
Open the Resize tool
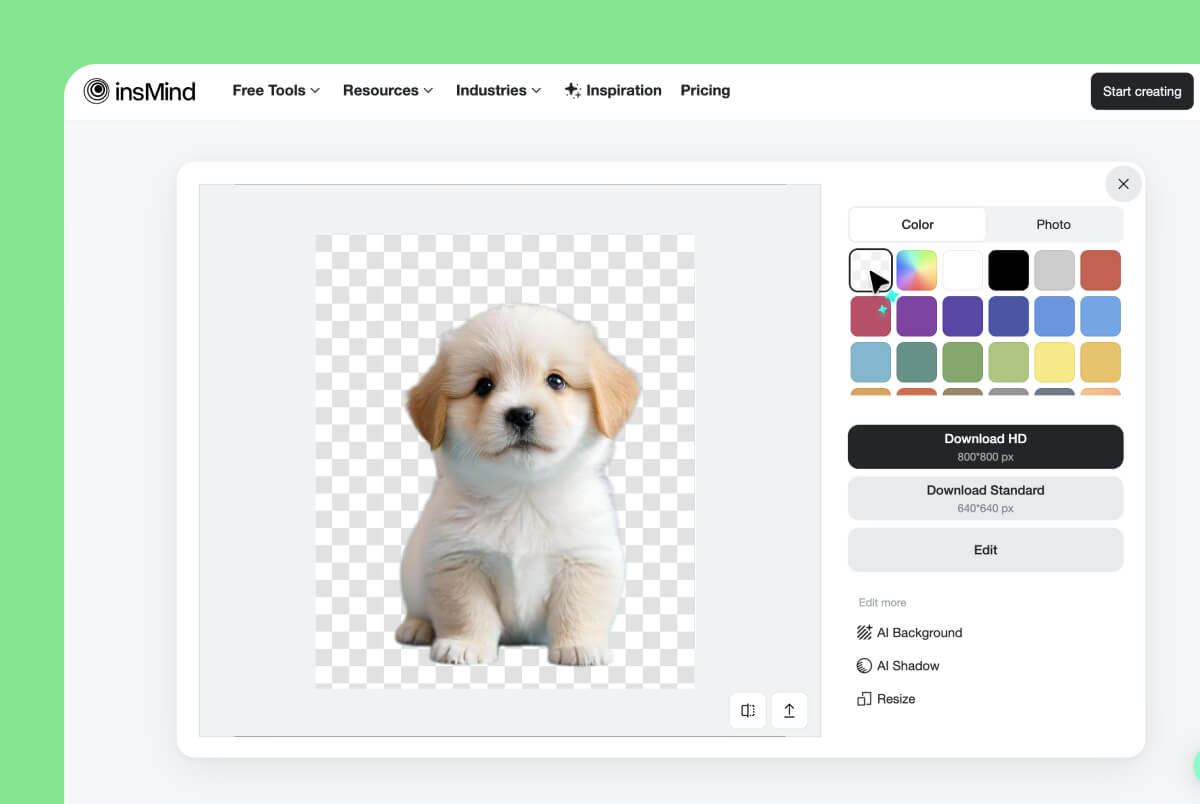886,698
